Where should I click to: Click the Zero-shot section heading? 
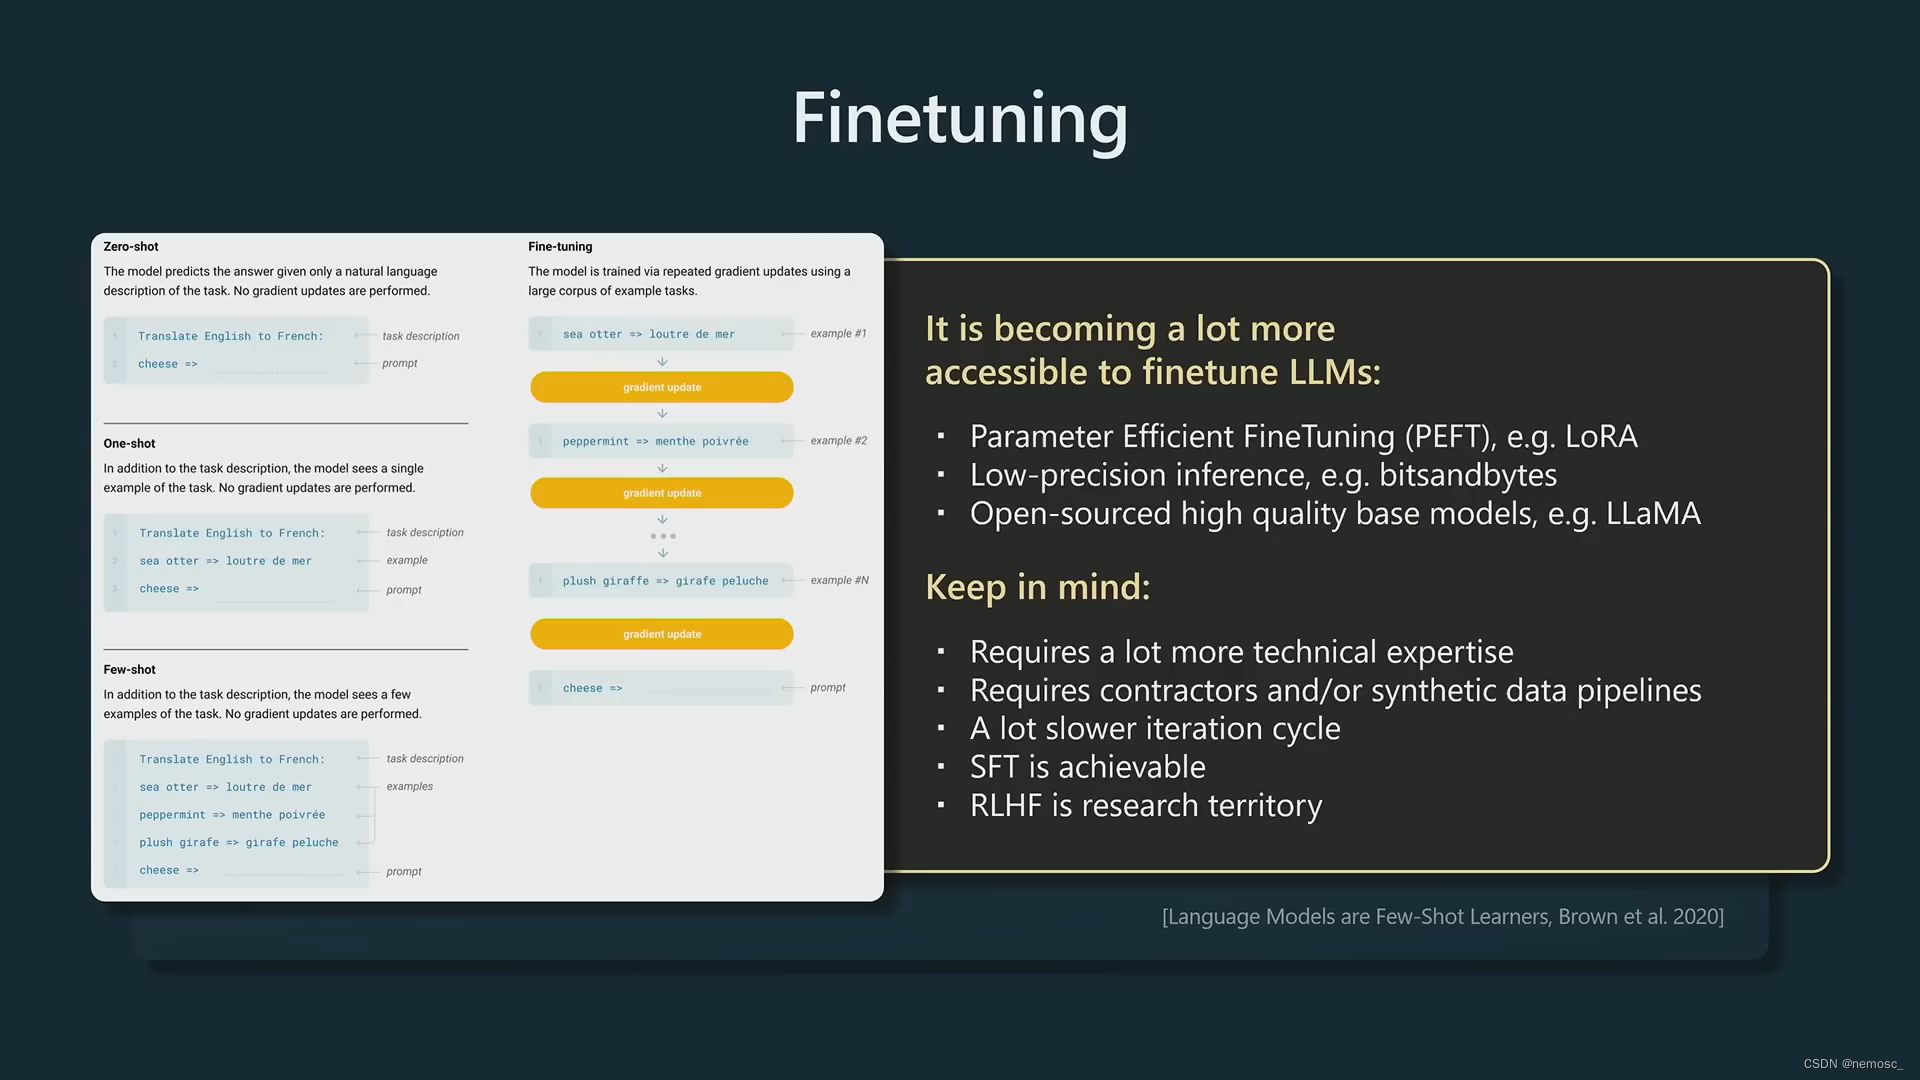pos(131,246)
